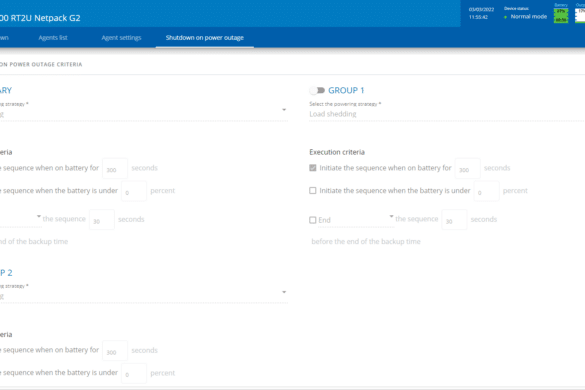Click the Device status label
This screenshot has width=585, height=390.
click(516, 9)
